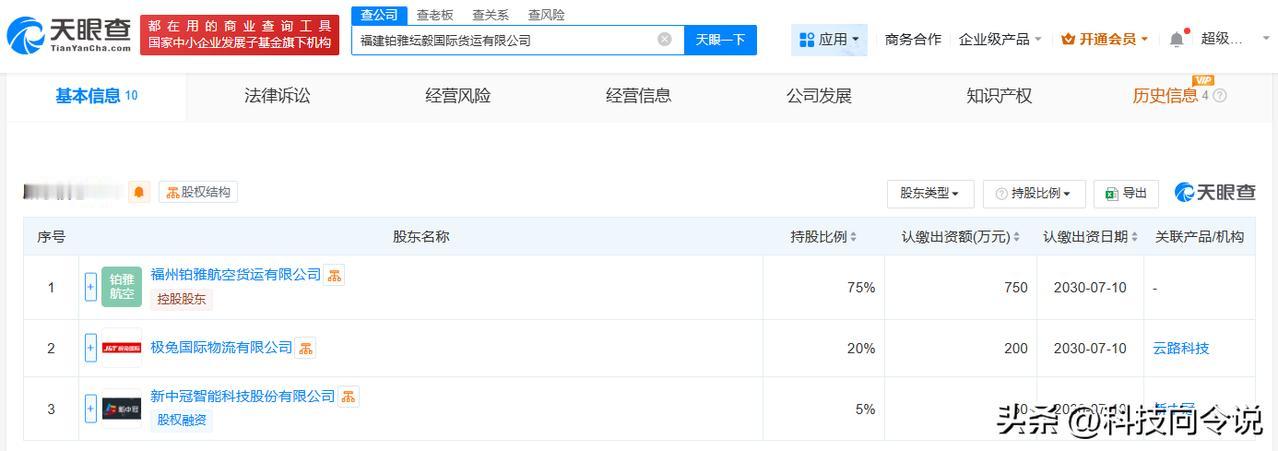The image size is (1278, 451).
Task: Click the 股权融资 tag
Action: [182, 420]
